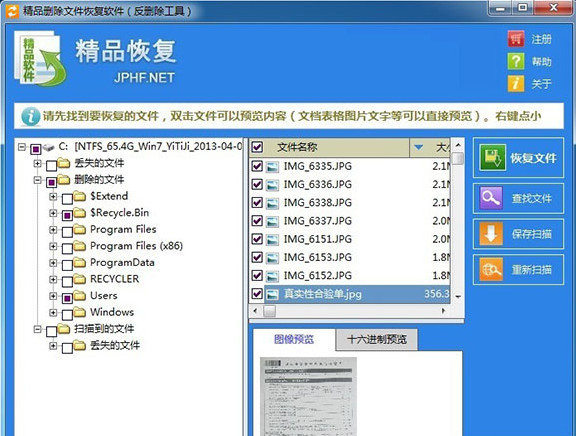Click the image icon of IMG_6338.JPG
Image resolution: width=576 pixels, height=436 pixels.
tap(272, 203)
